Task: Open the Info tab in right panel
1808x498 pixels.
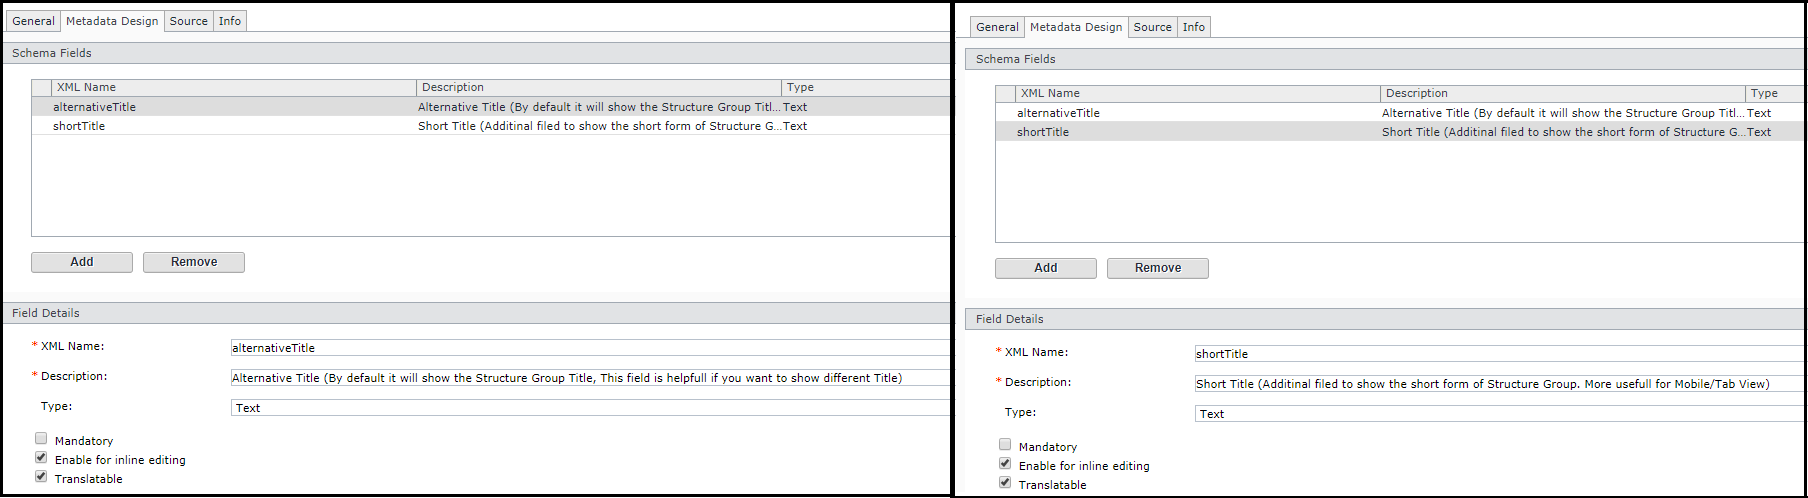Action: coord(1193,27)
